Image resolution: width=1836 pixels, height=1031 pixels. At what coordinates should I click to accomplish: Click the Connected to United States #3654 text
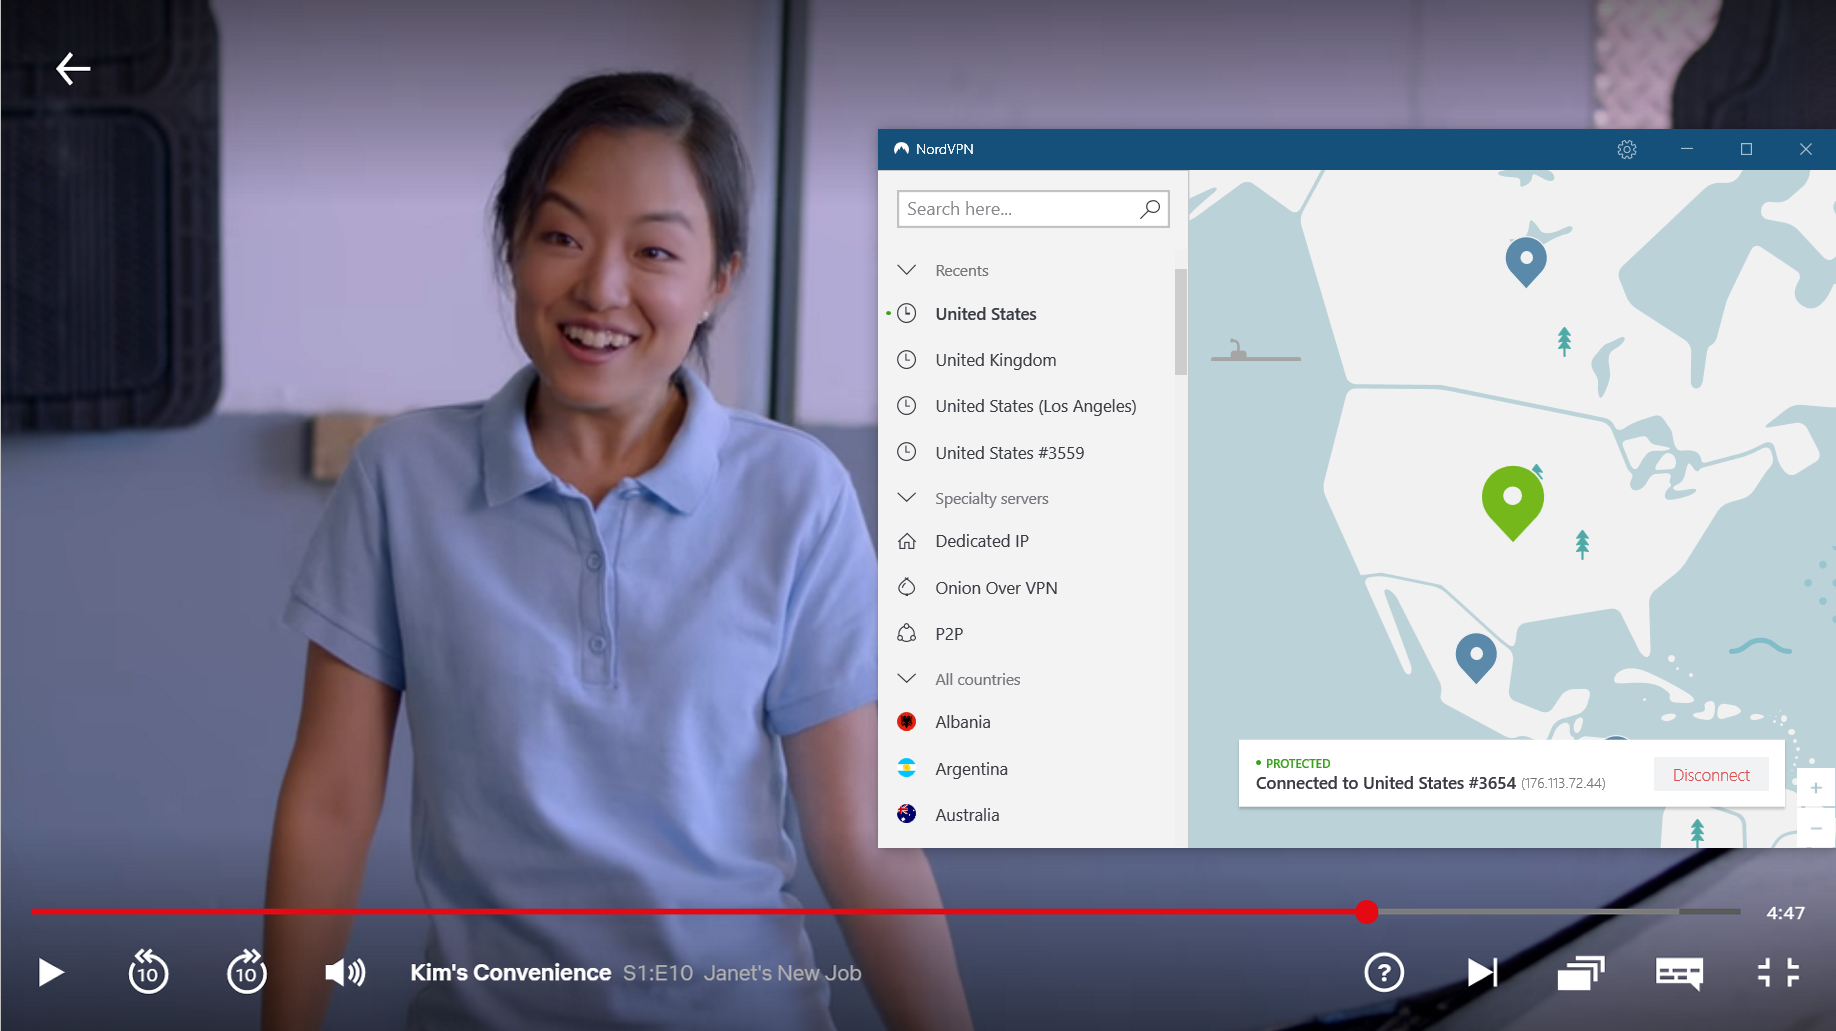point(1386,783)
